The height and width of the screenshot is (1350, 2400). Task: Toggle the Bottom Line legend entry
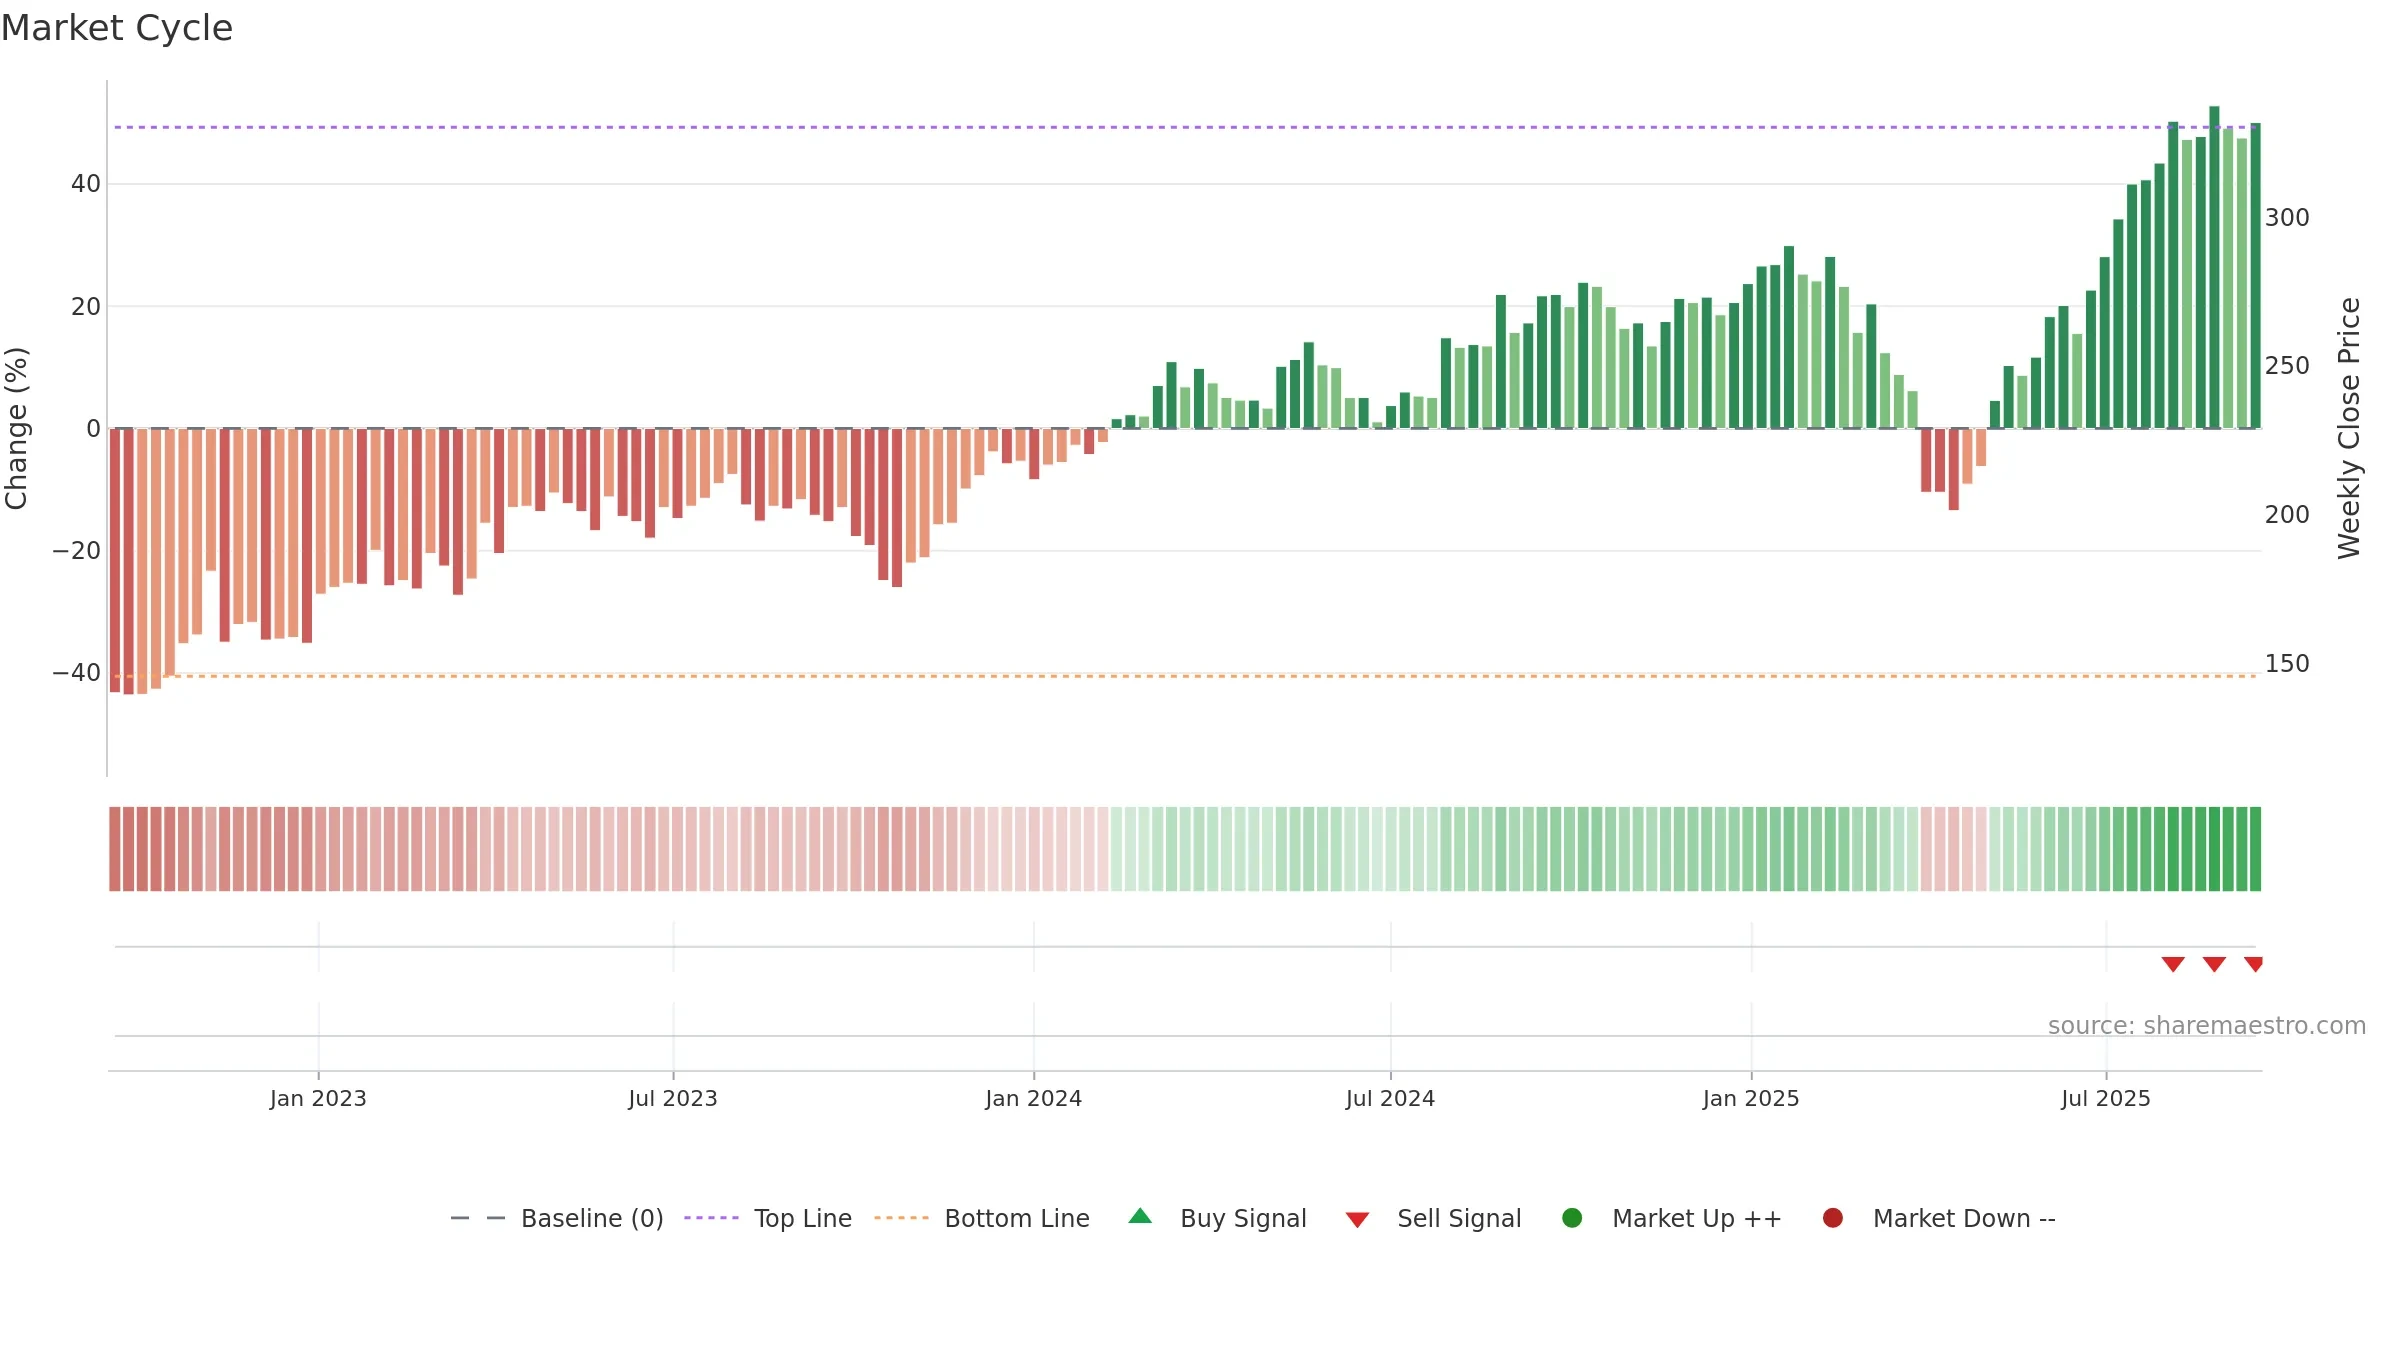982,1218
